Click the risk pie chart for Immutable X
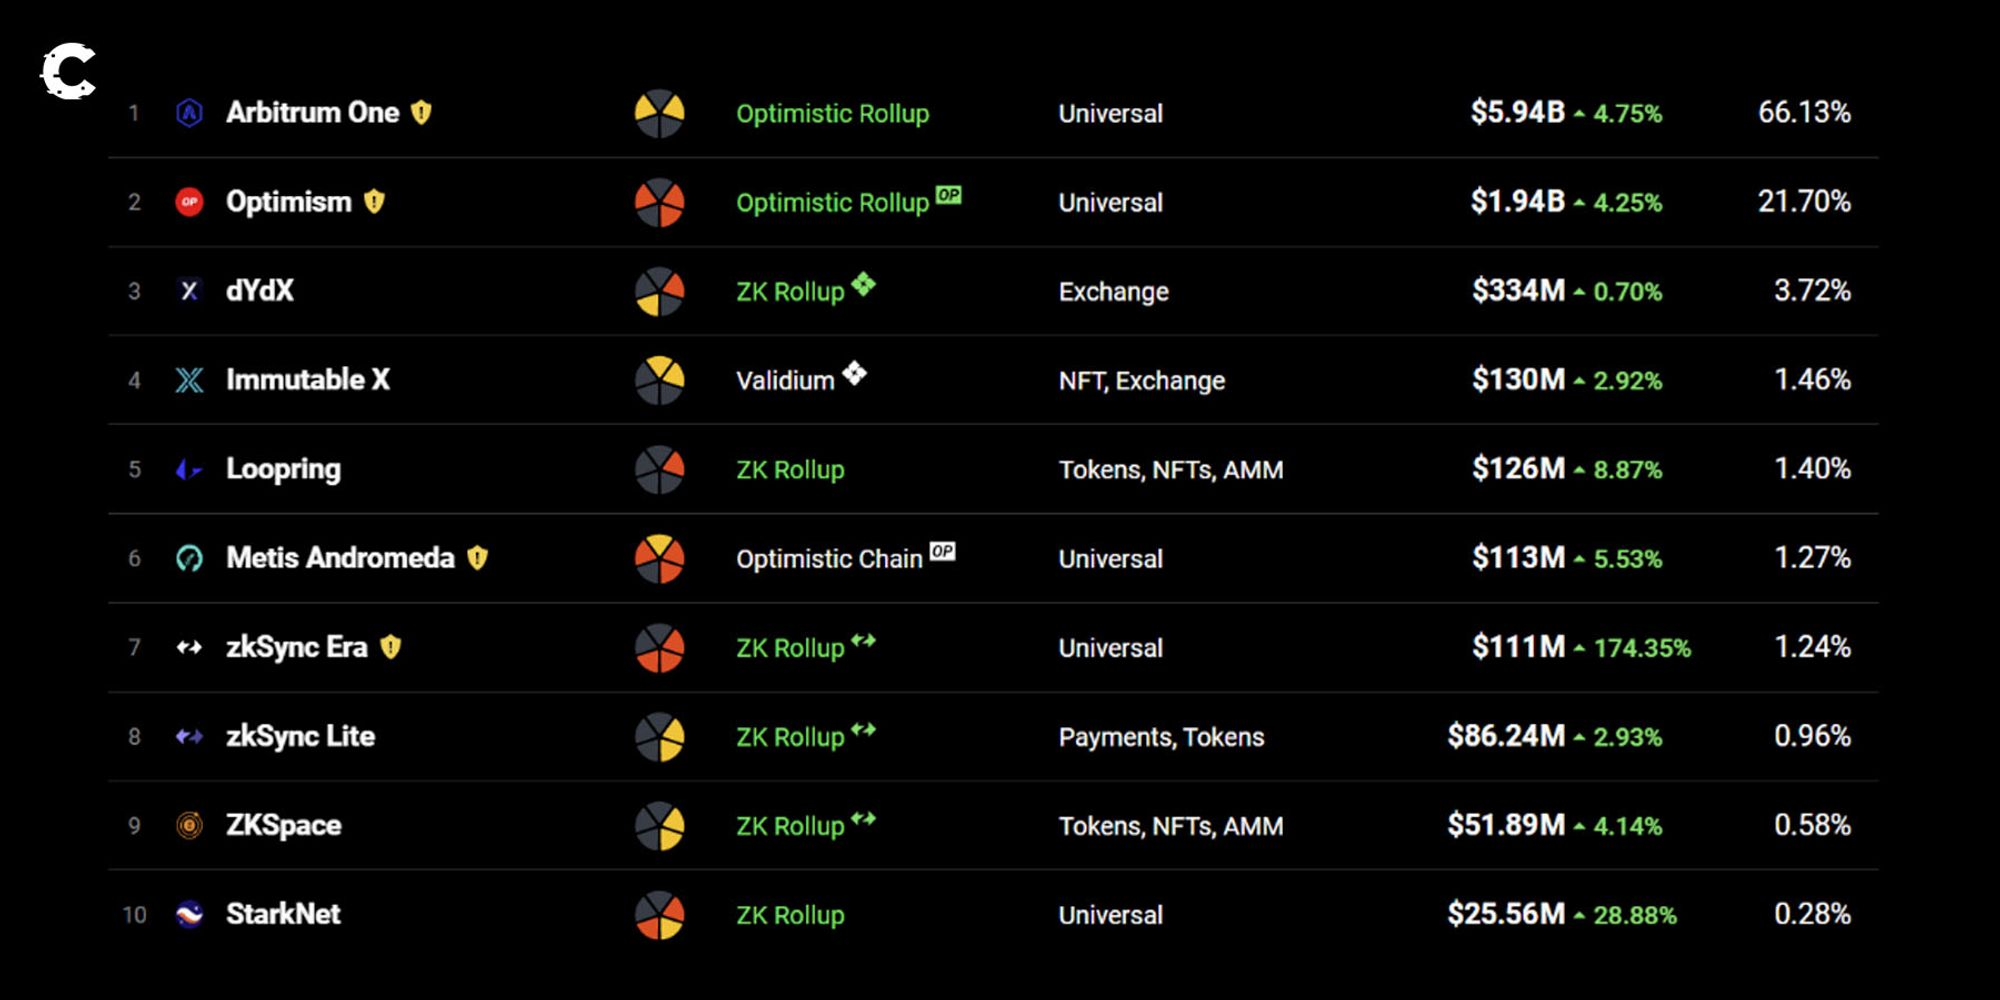This screenshot has width=2000, height=1000. point(660,380)
